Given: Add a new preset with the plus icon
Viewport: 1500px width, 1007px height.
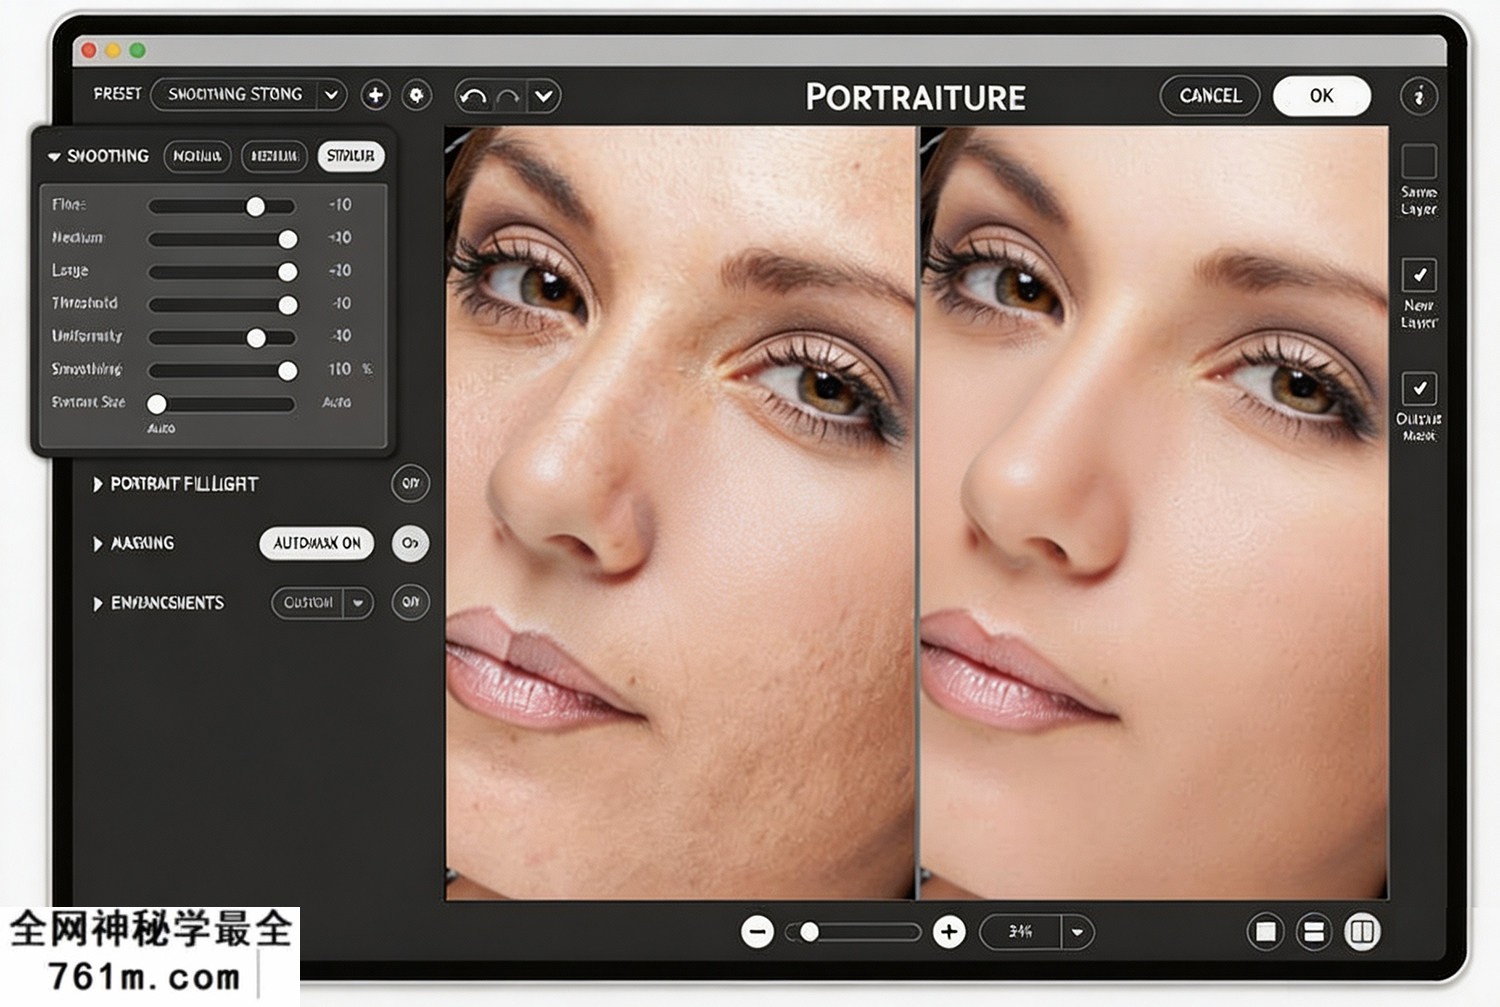Looking at the screenshot, I should [375, 95].
